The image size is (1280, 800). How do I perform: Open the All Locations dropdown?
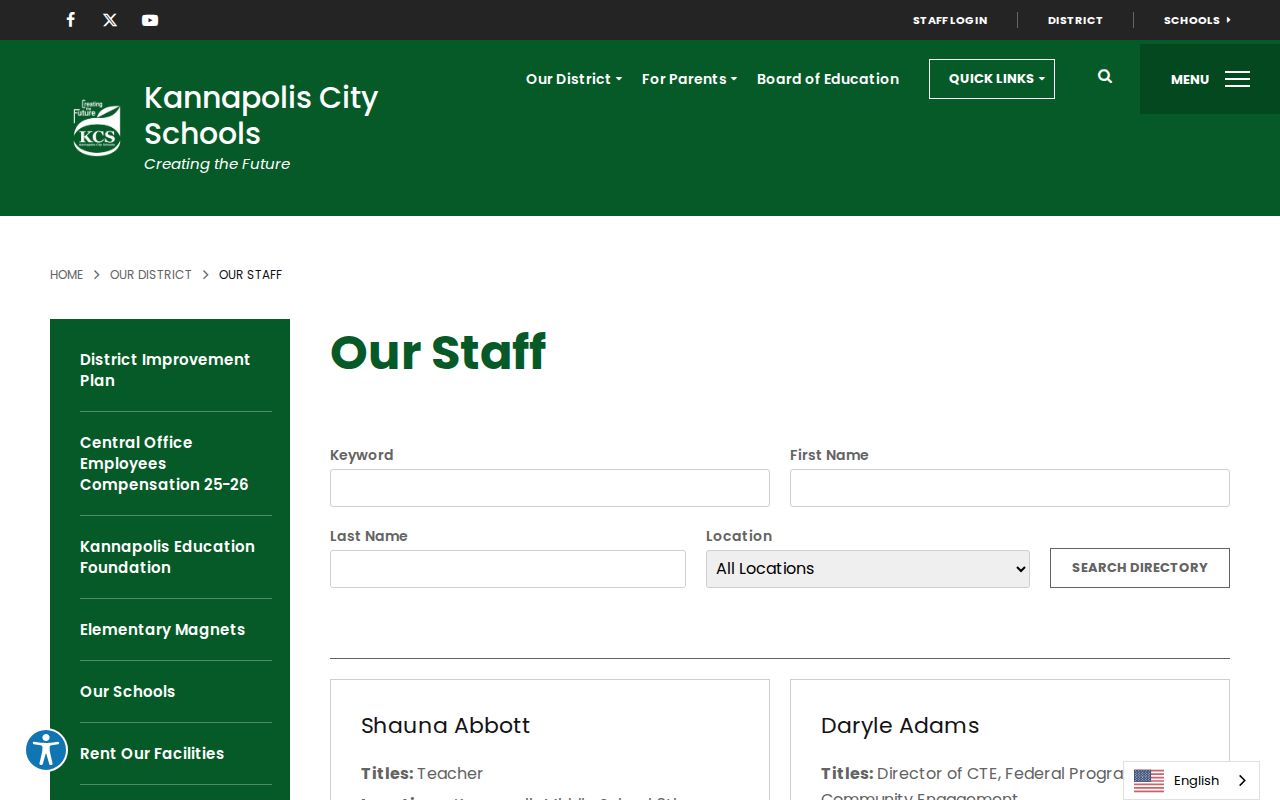(868, 569)
